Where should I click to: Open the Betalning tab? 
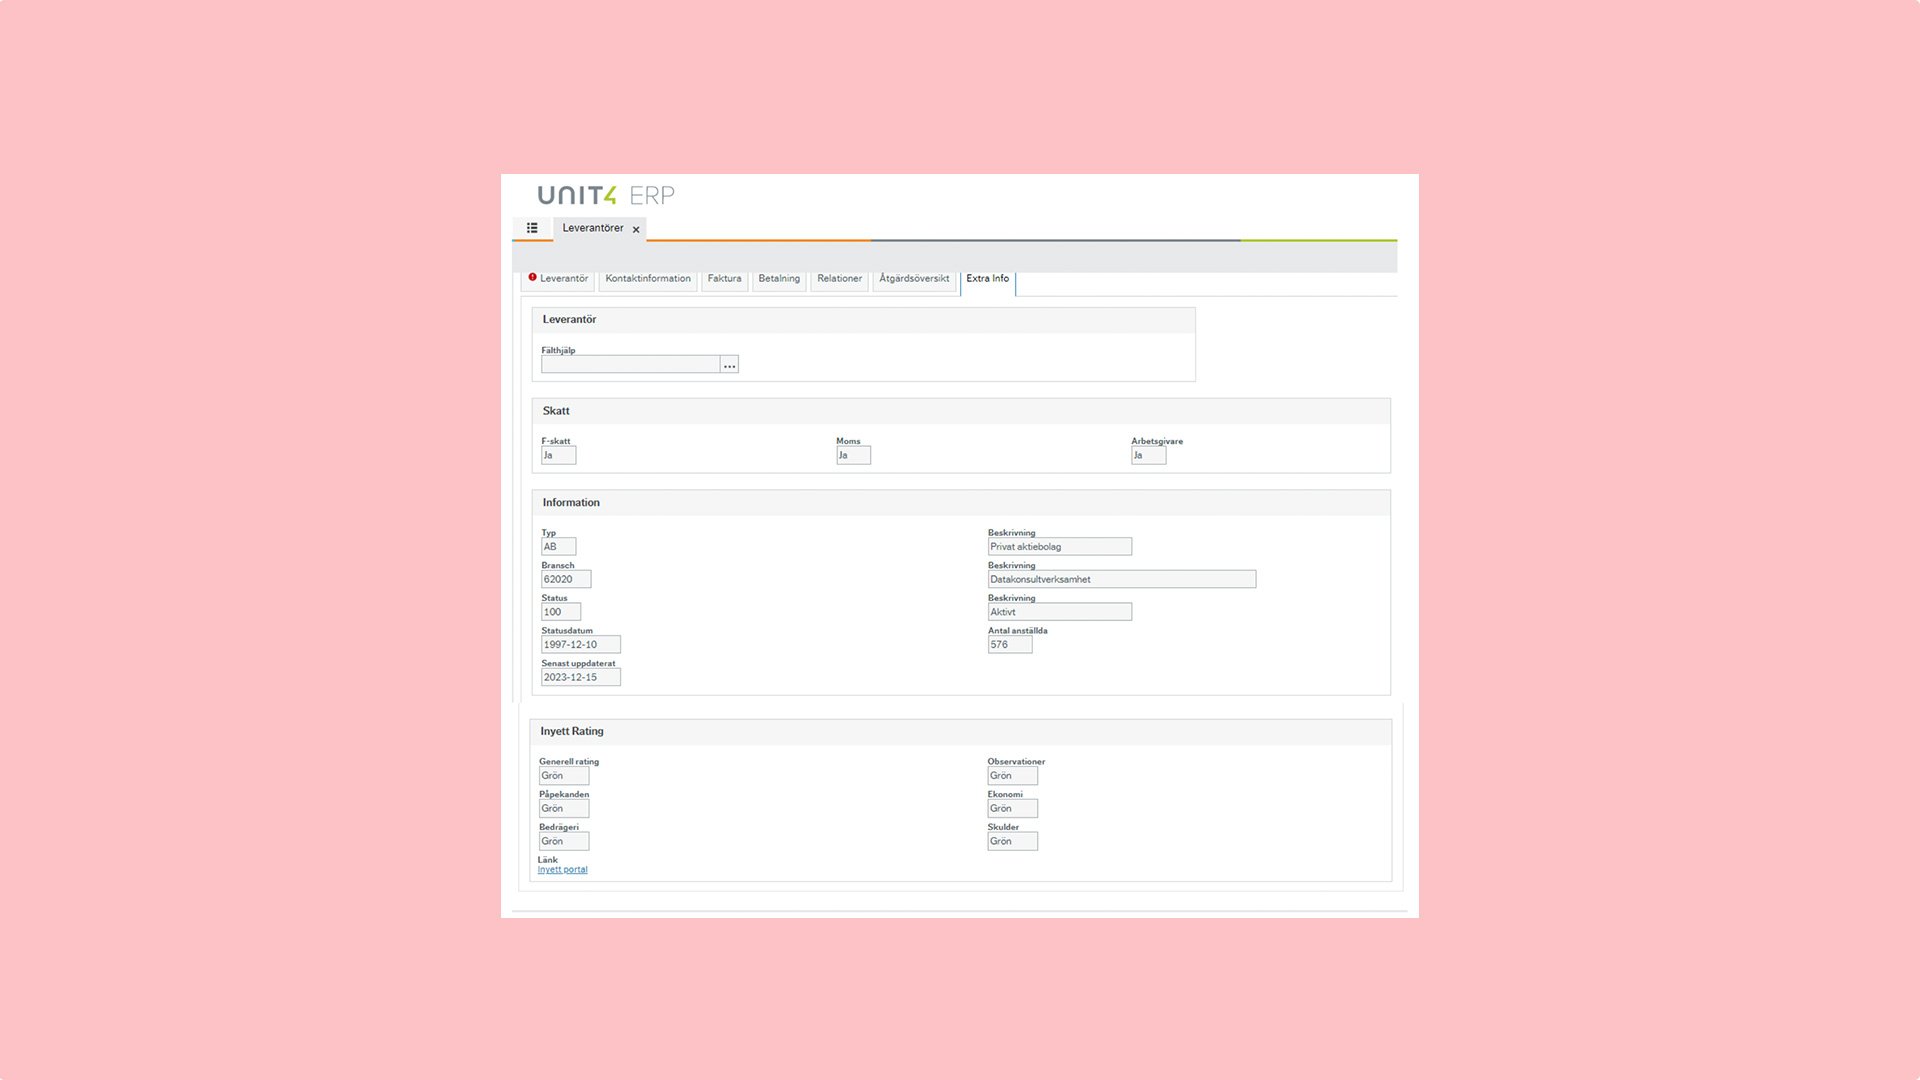779,279
